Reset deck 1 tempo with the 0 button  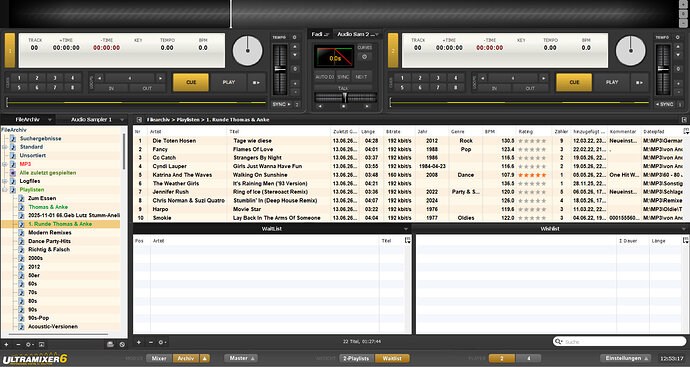(x=295, y=69)
